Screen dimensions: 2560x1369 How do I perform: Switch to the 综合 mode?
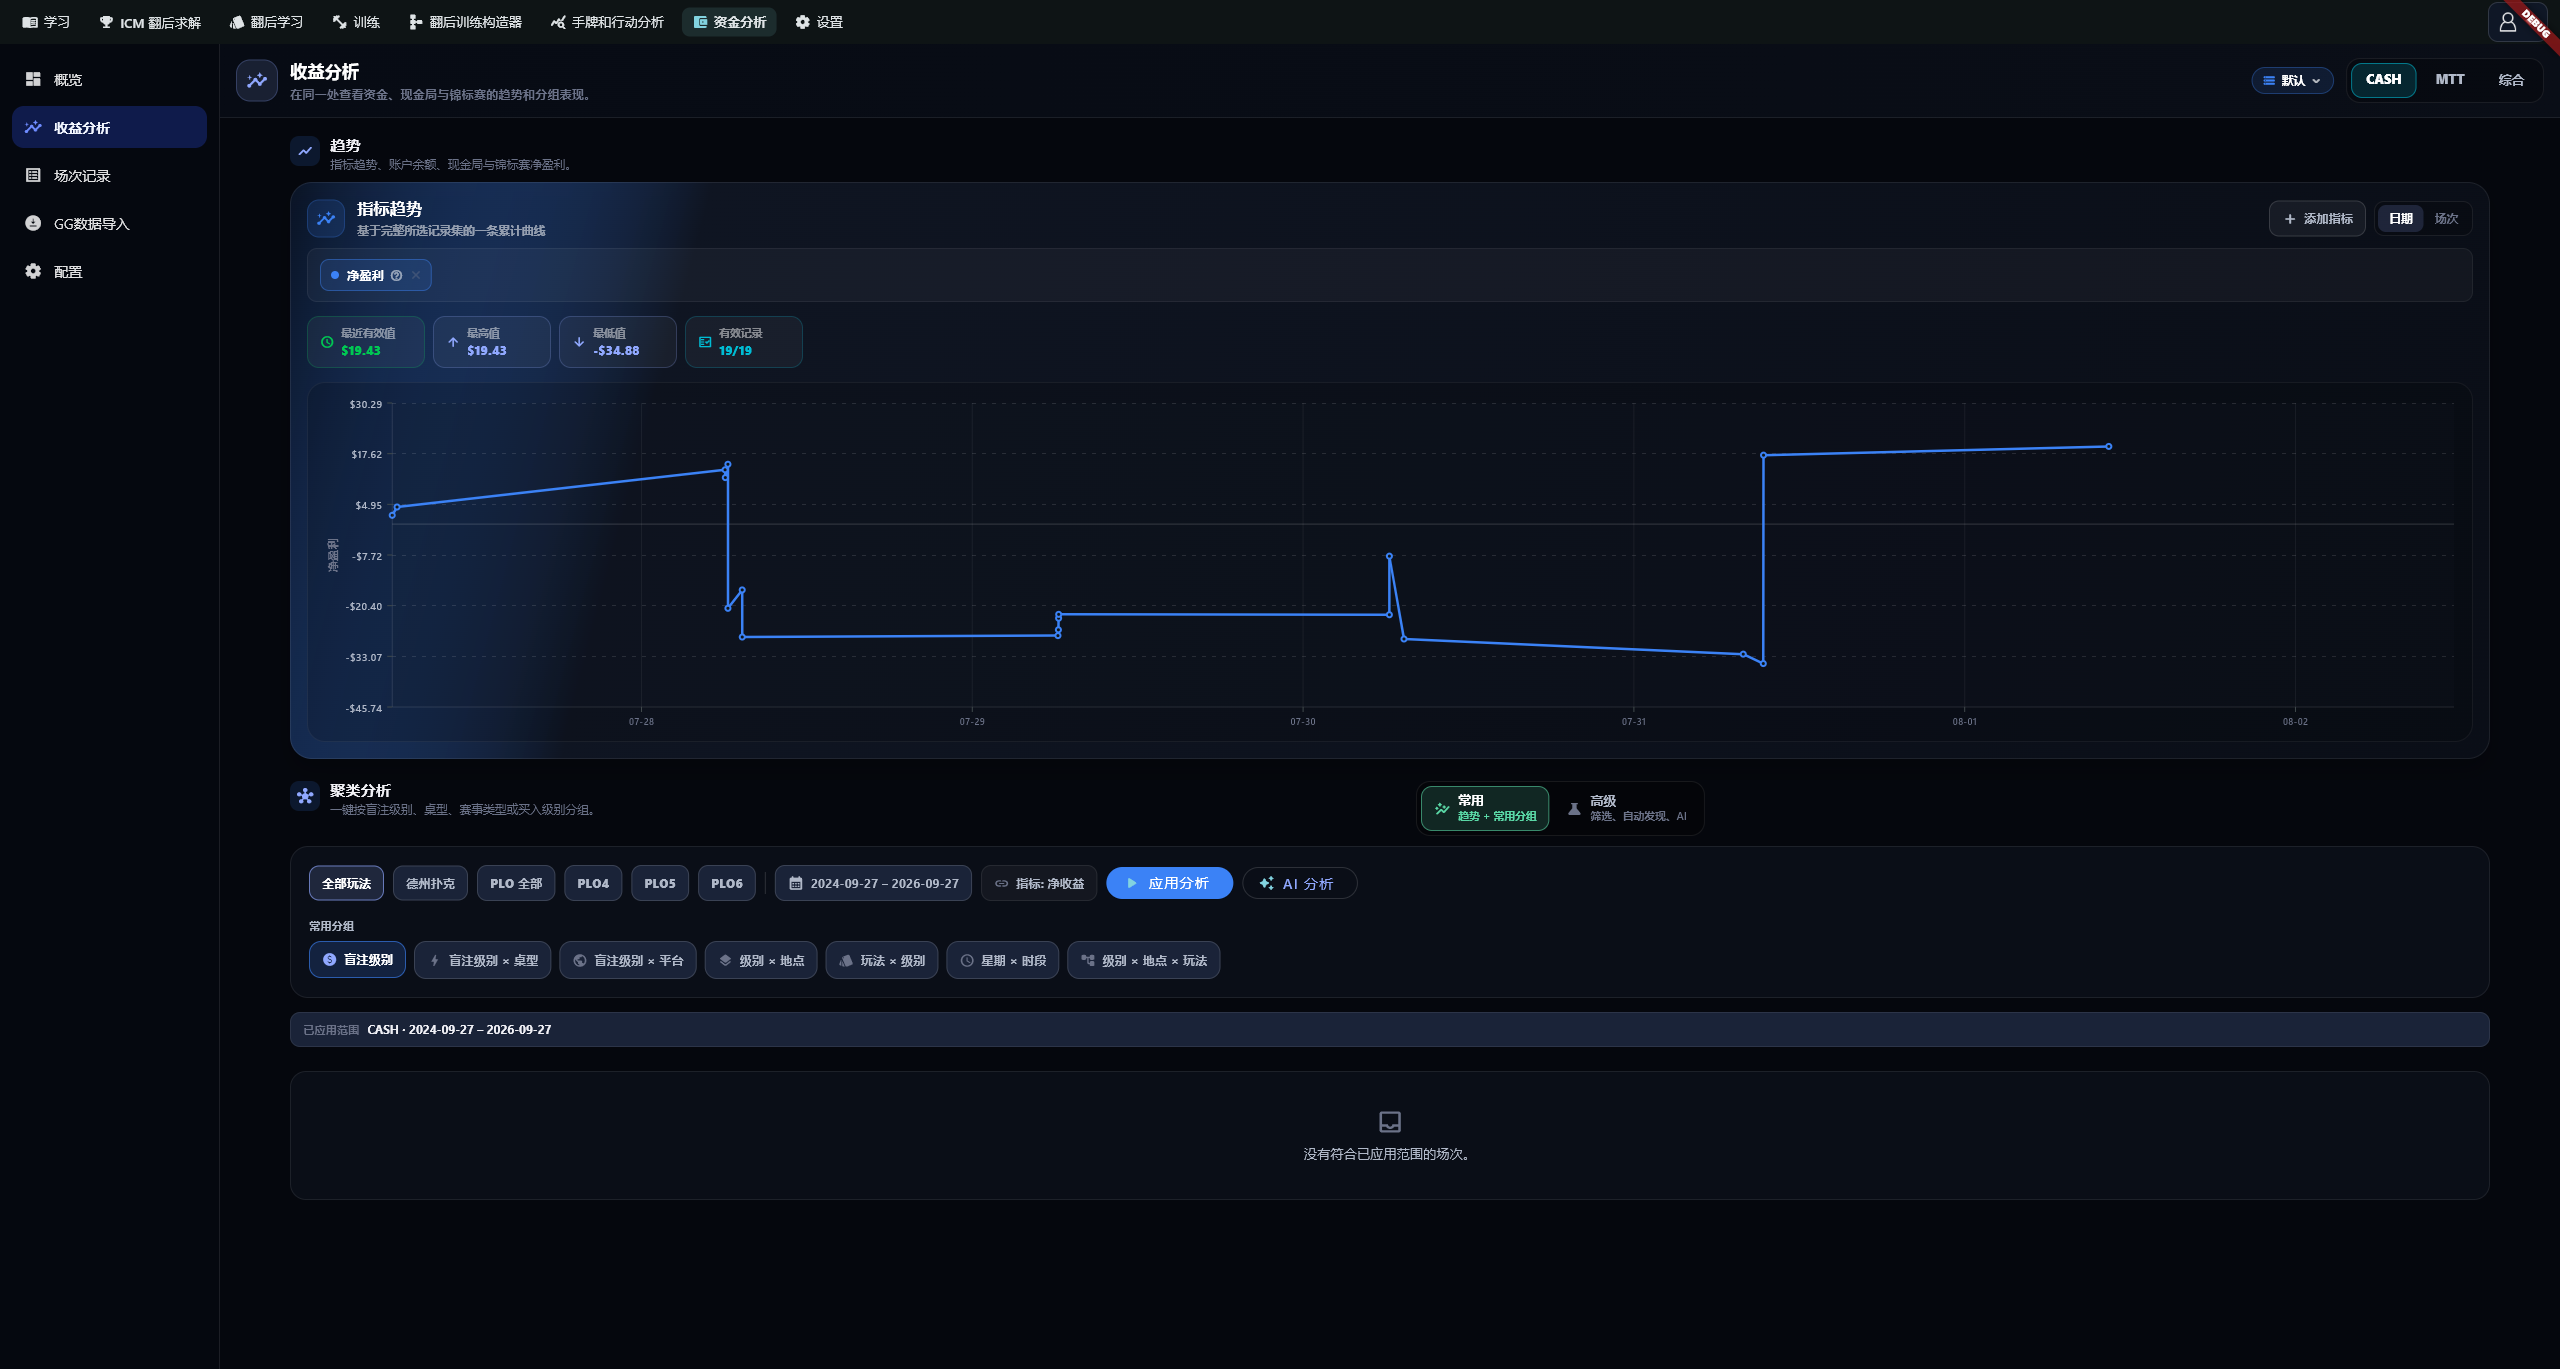coord(2511,79)
